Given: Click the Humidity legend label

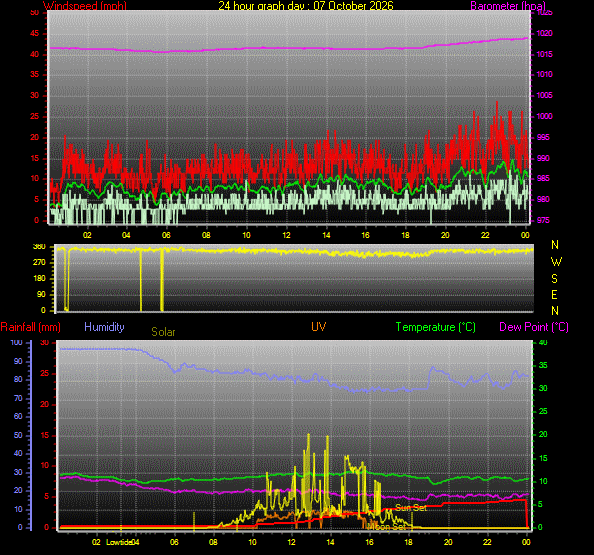Looking at the screenshot, I should click(104, 327).
